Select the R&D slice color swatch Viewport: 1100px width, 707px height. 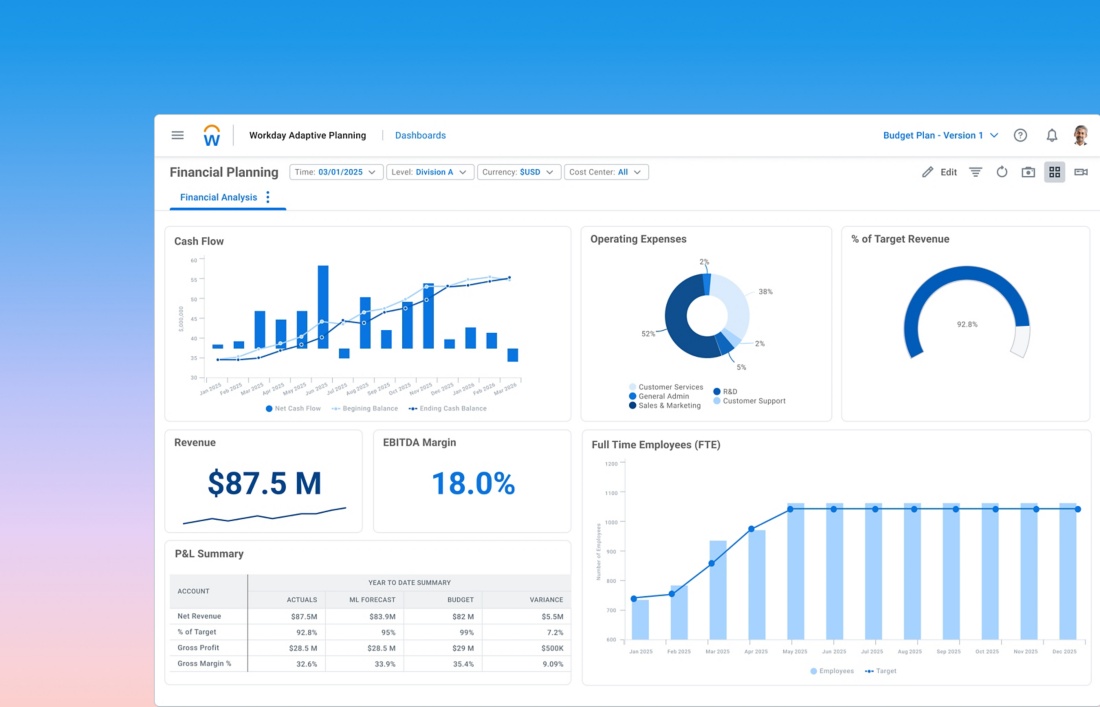pyautogui.click(x=716, y=391)
